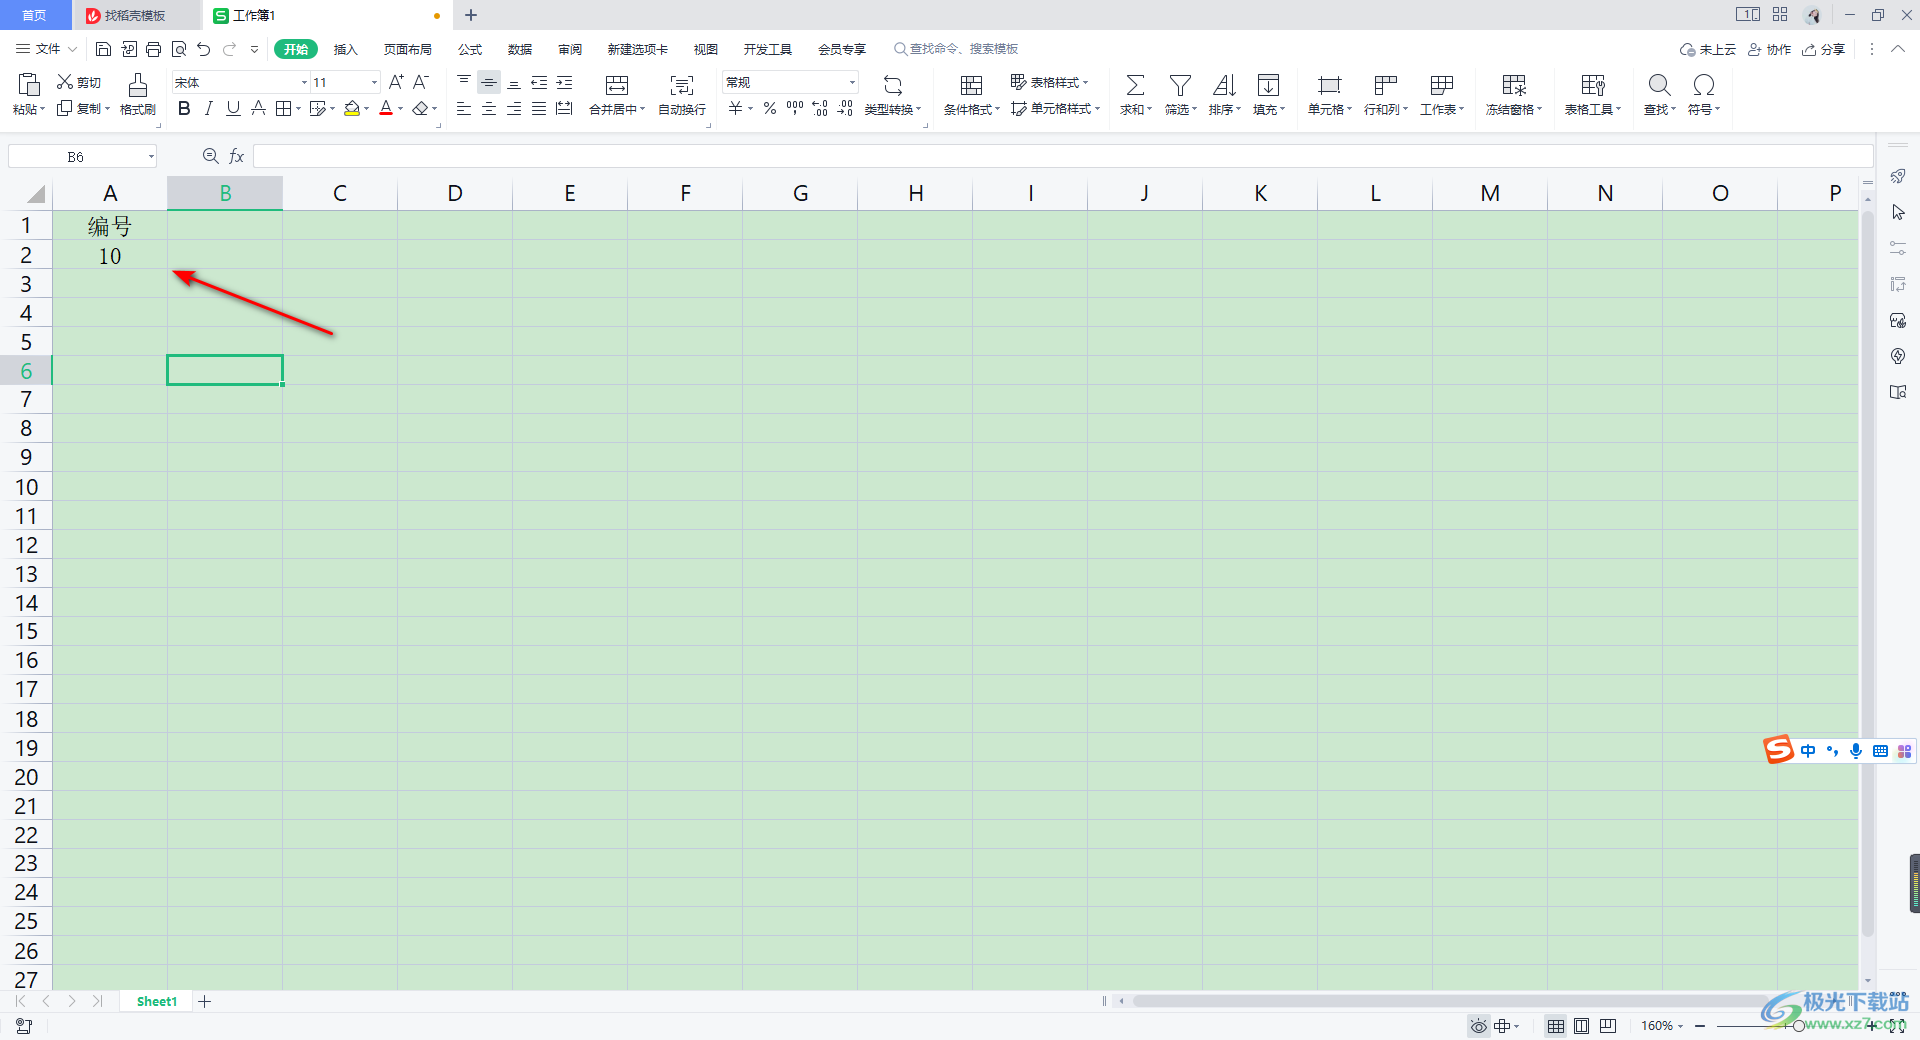Click the Format Painter (格式刷) icon
Image resolution: width=1920 pixels, height=1040 pixels.
138,85
